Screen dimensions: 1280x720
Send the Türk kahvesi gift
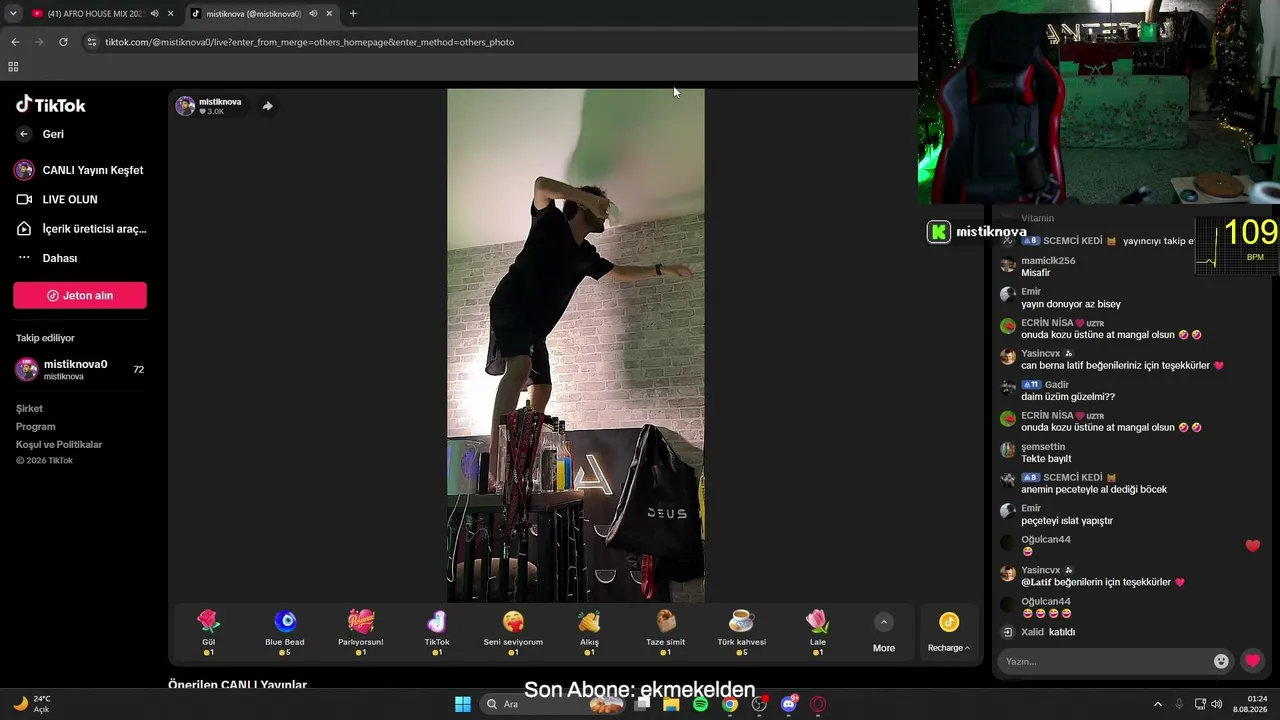(741, 633)
